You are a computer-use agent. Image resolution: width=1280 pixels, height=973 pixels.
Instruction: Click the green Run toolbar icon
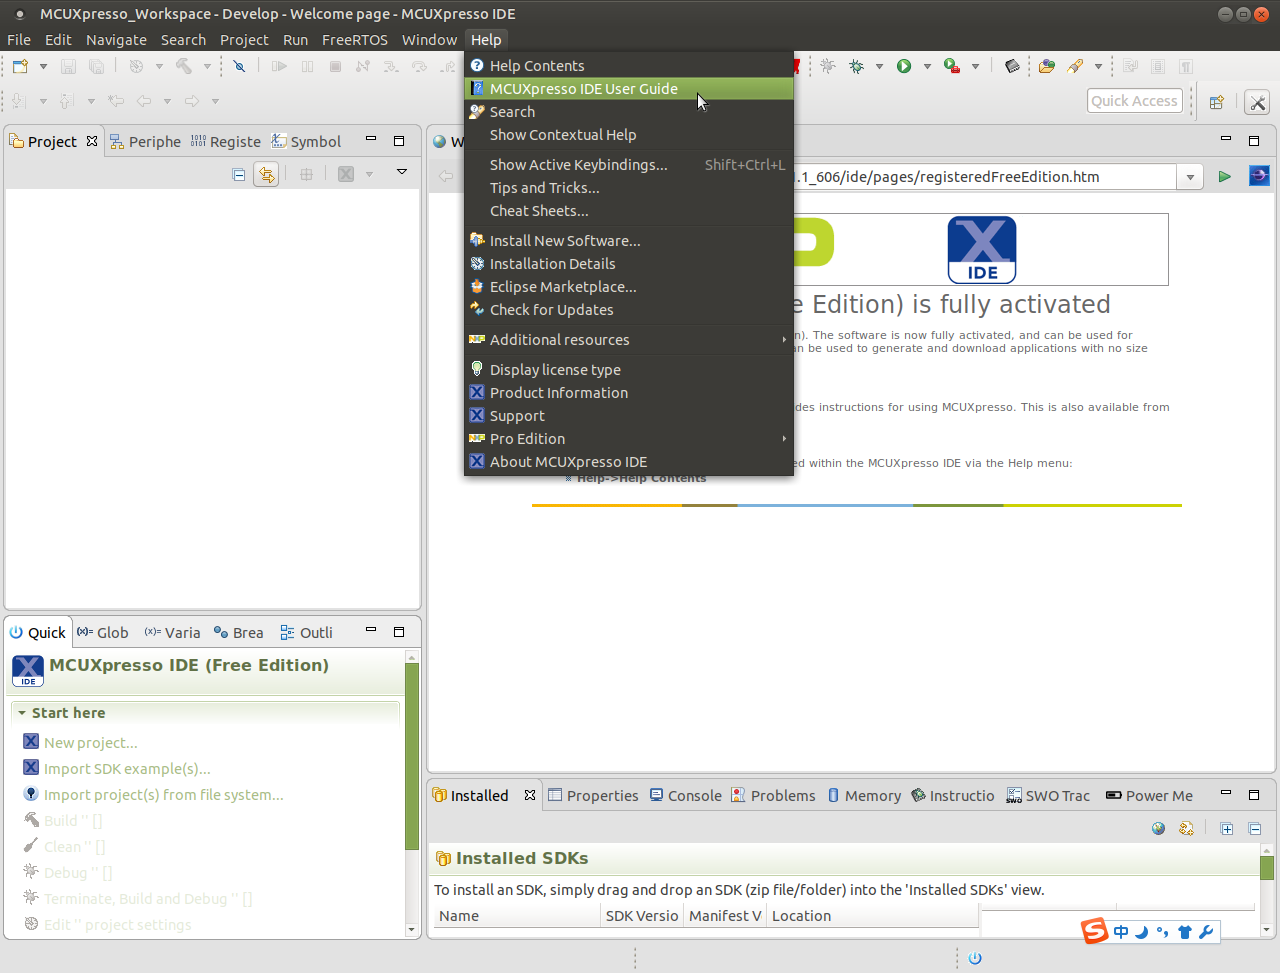pyautogui.click(x=904, y=66)
